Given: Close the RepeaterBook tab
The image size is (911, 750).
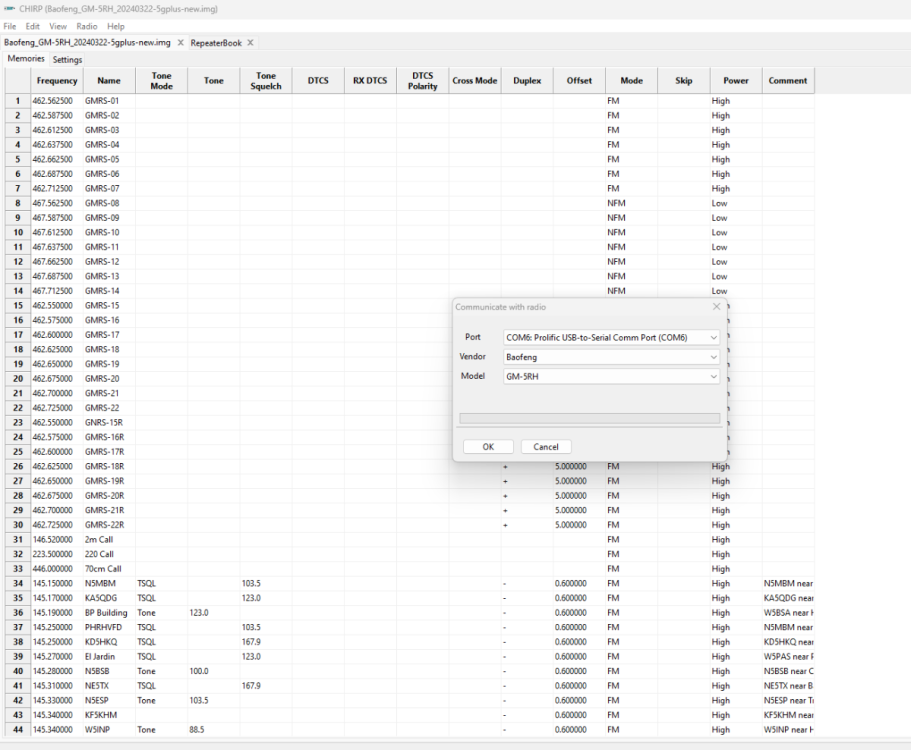Looking at the screenshot, I should coord(250,43).
